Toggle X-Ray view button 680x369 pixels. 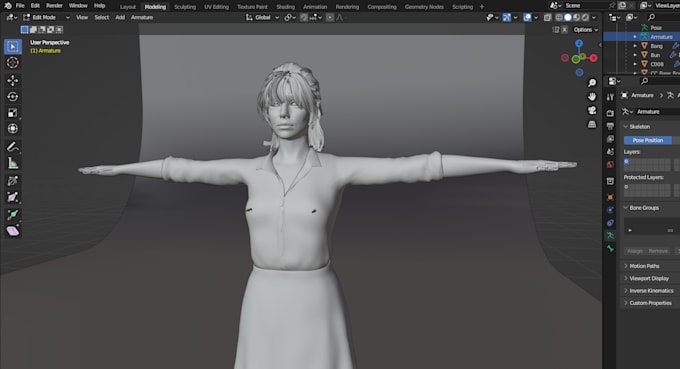pos(547,17)
